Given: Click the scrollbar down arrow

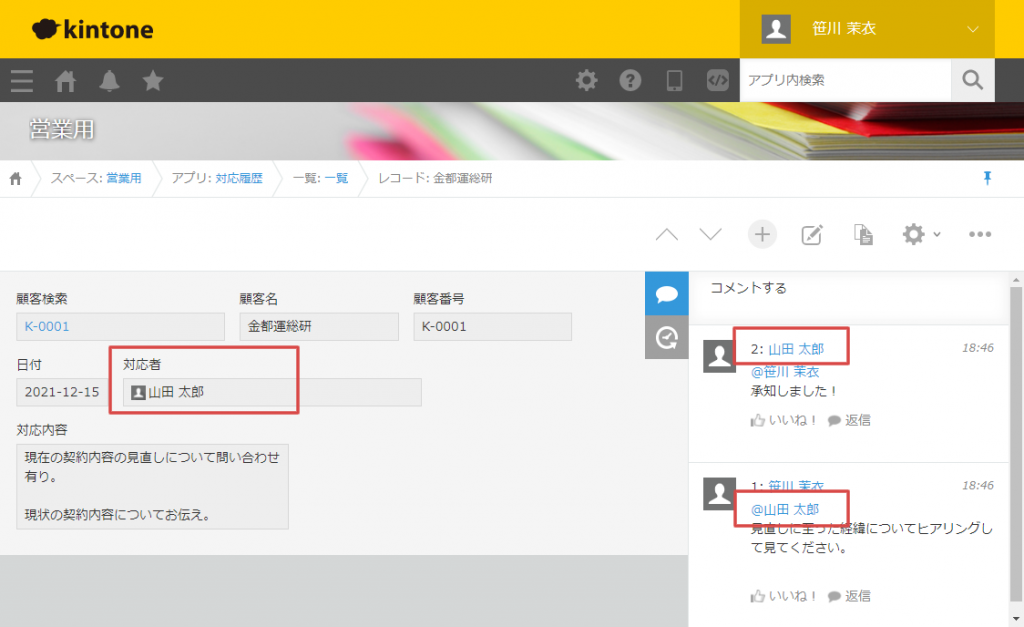Looking at the screenshot, I should pos(1016,619).
